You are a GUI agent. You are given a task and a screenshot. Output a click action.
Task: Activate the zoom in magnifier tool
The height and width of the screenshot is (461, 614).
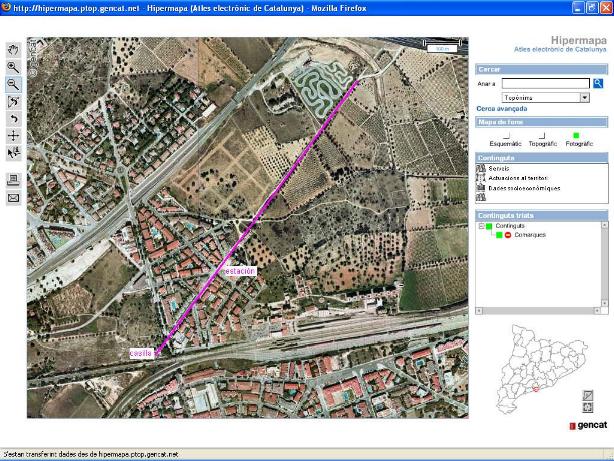13,66
